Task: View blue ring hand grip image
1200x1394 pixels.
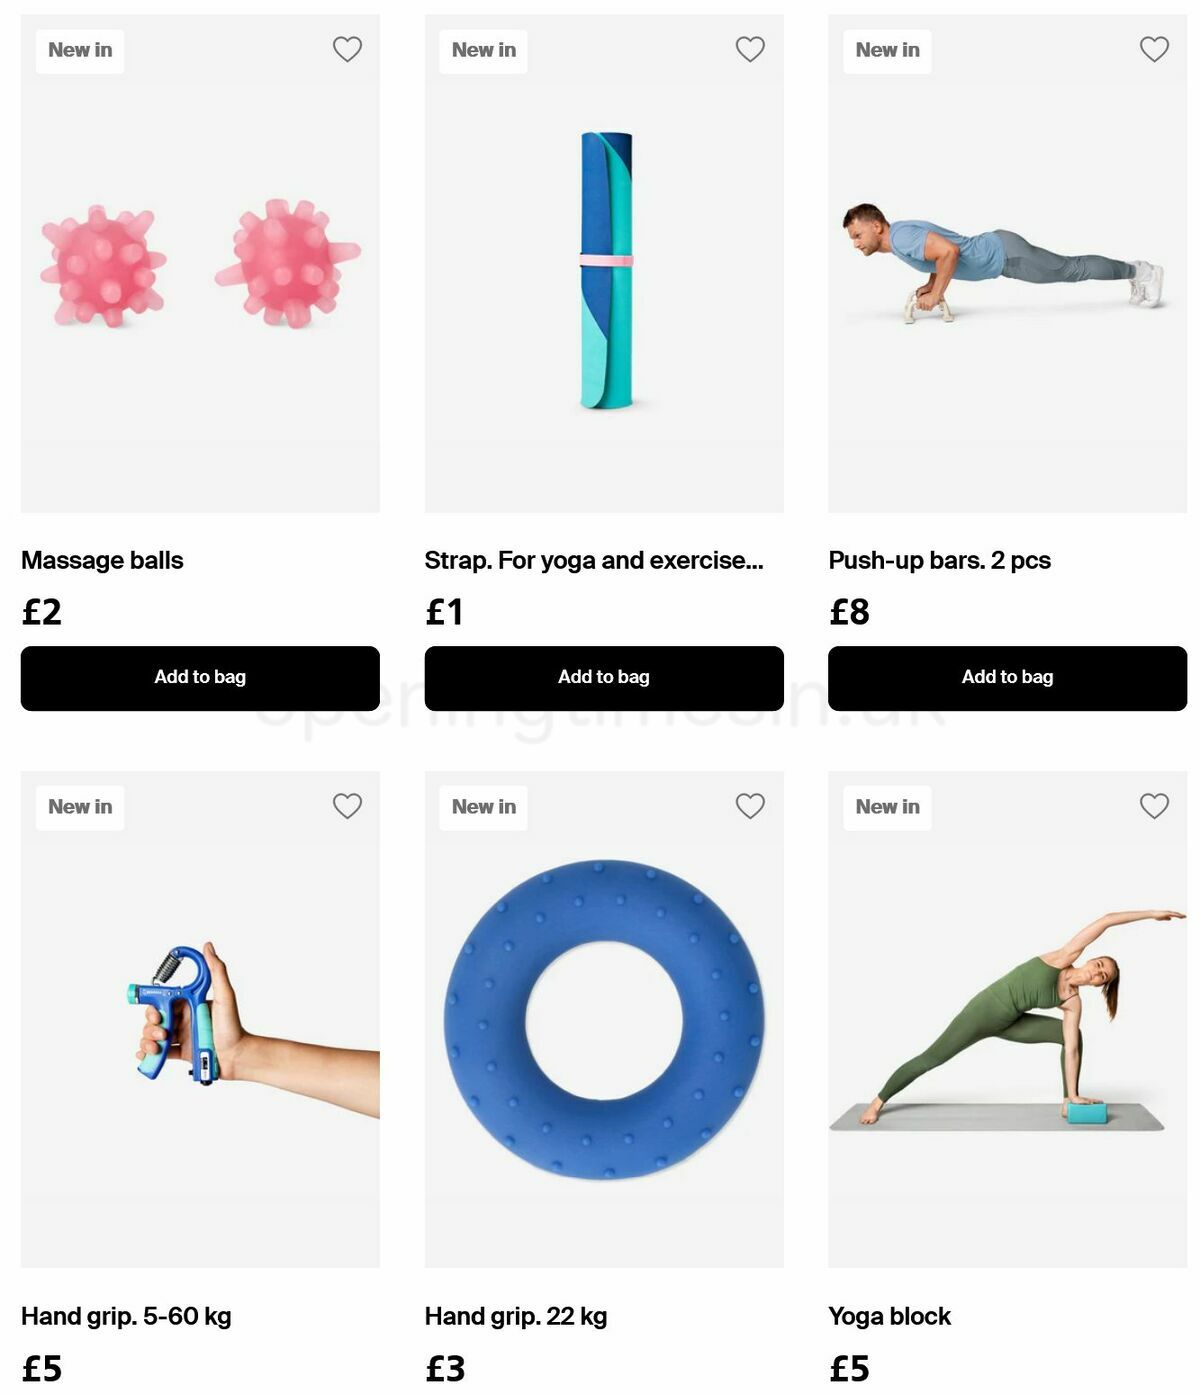Action: tap(604, 1019)
